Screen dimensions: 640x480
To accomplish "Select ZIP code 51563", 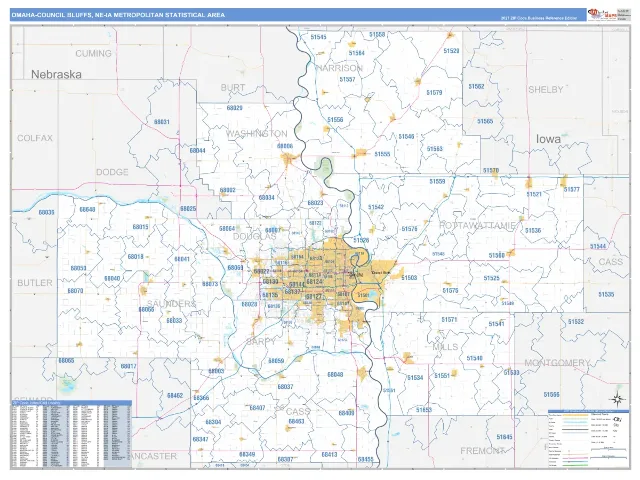I will coord(435,149).
